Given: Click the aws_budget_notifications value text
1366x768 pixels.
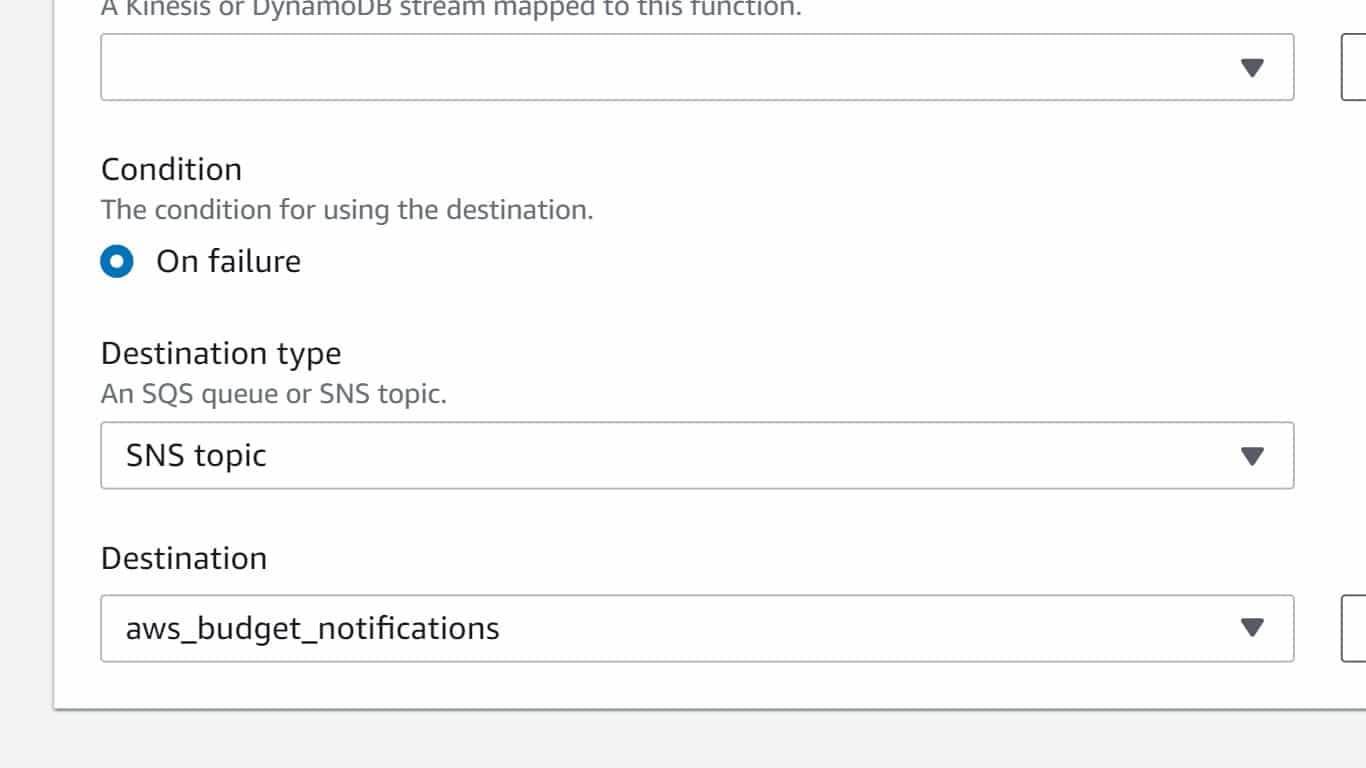Looking at the screenshot, I should (312, 628).
